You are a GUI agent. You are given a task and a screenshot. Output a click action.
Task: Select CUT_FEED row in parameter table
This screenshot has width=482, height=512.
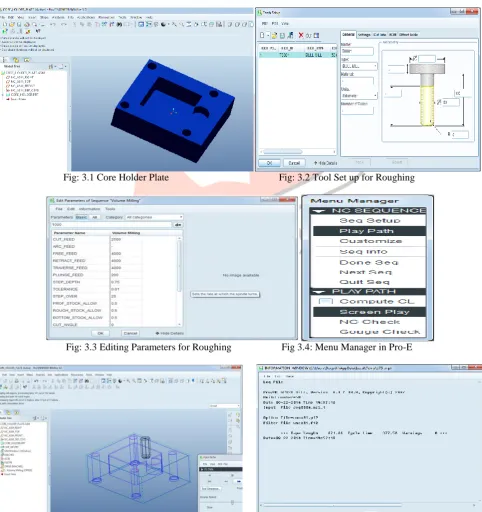tap(114, 239)
